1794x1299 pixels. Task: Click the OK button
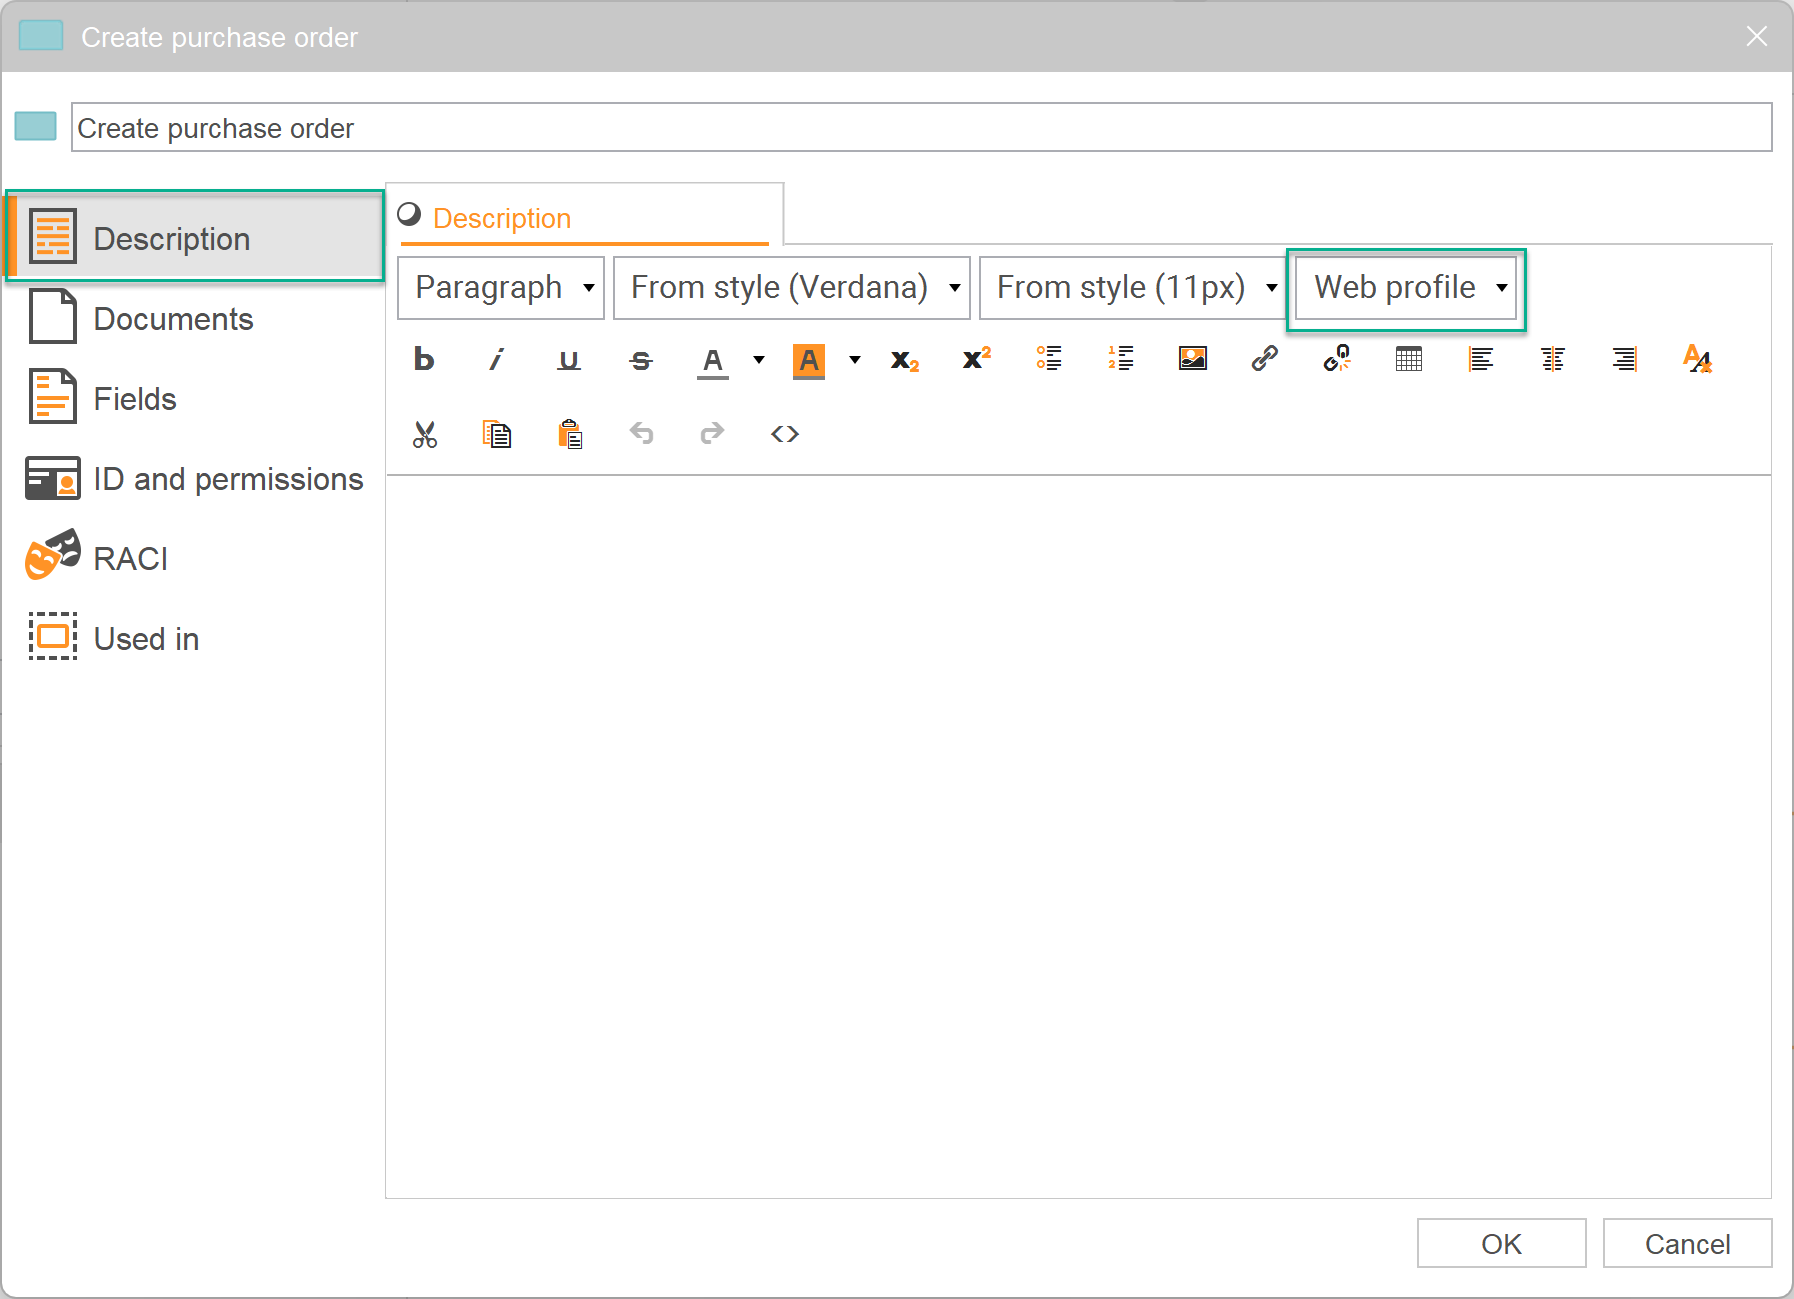coord(1501,1243)
